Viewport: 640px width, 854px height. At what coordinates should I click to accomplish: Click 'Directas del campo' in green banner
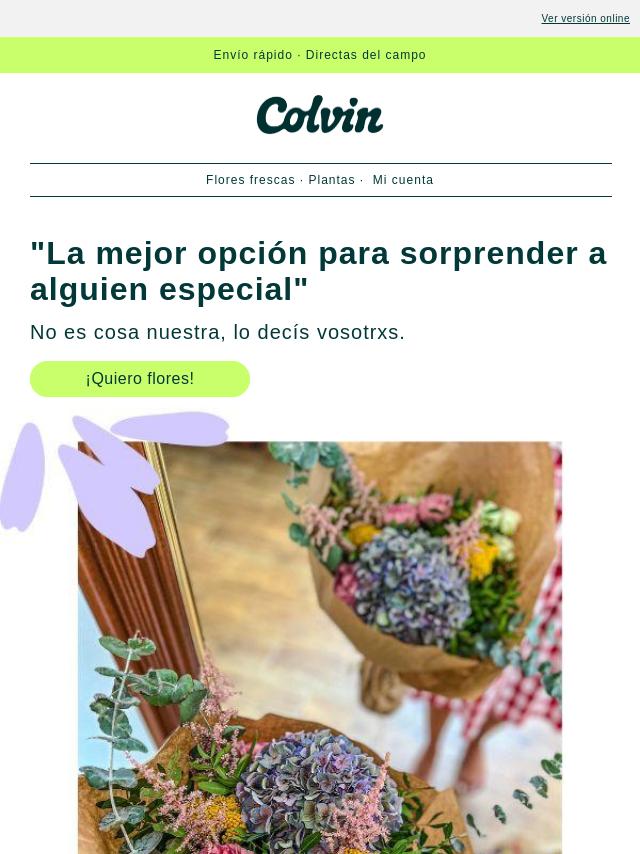(x=365, y=55)
